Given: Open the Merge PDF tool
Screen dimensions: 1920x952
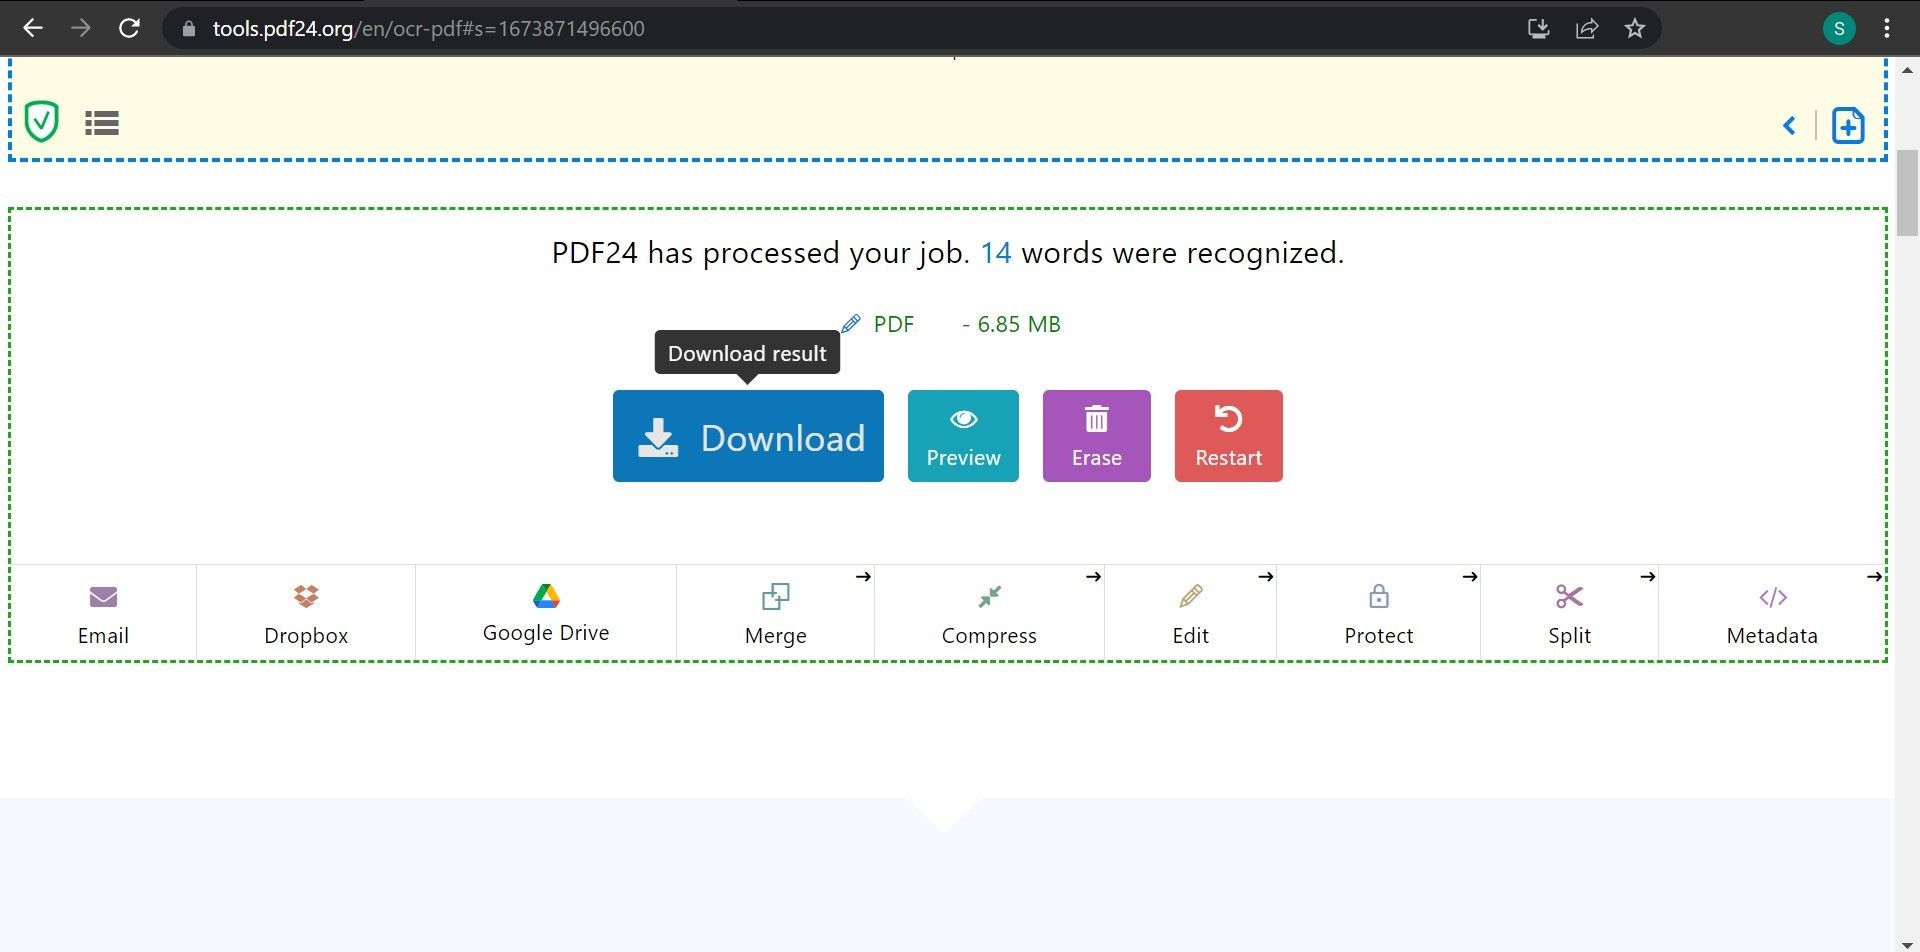Looking at the screenshot, I should point(776,612).
